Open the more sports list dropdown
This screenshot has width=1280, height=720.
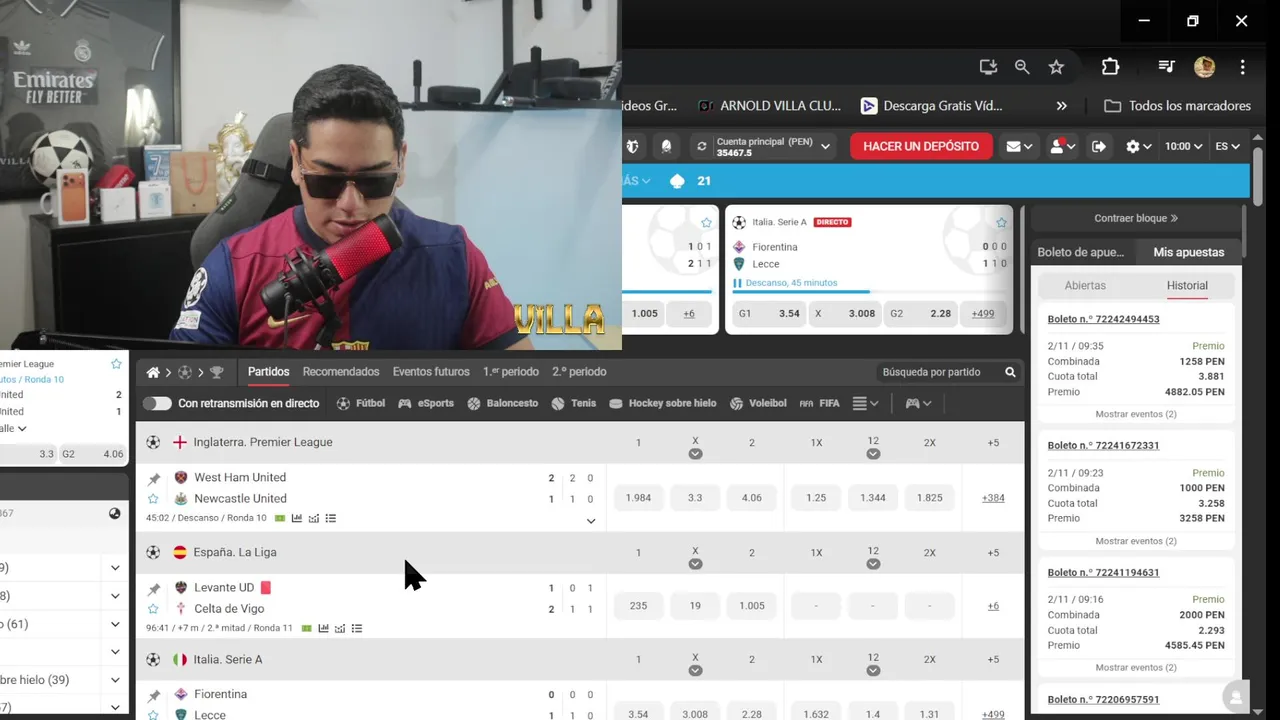[866, 403]
